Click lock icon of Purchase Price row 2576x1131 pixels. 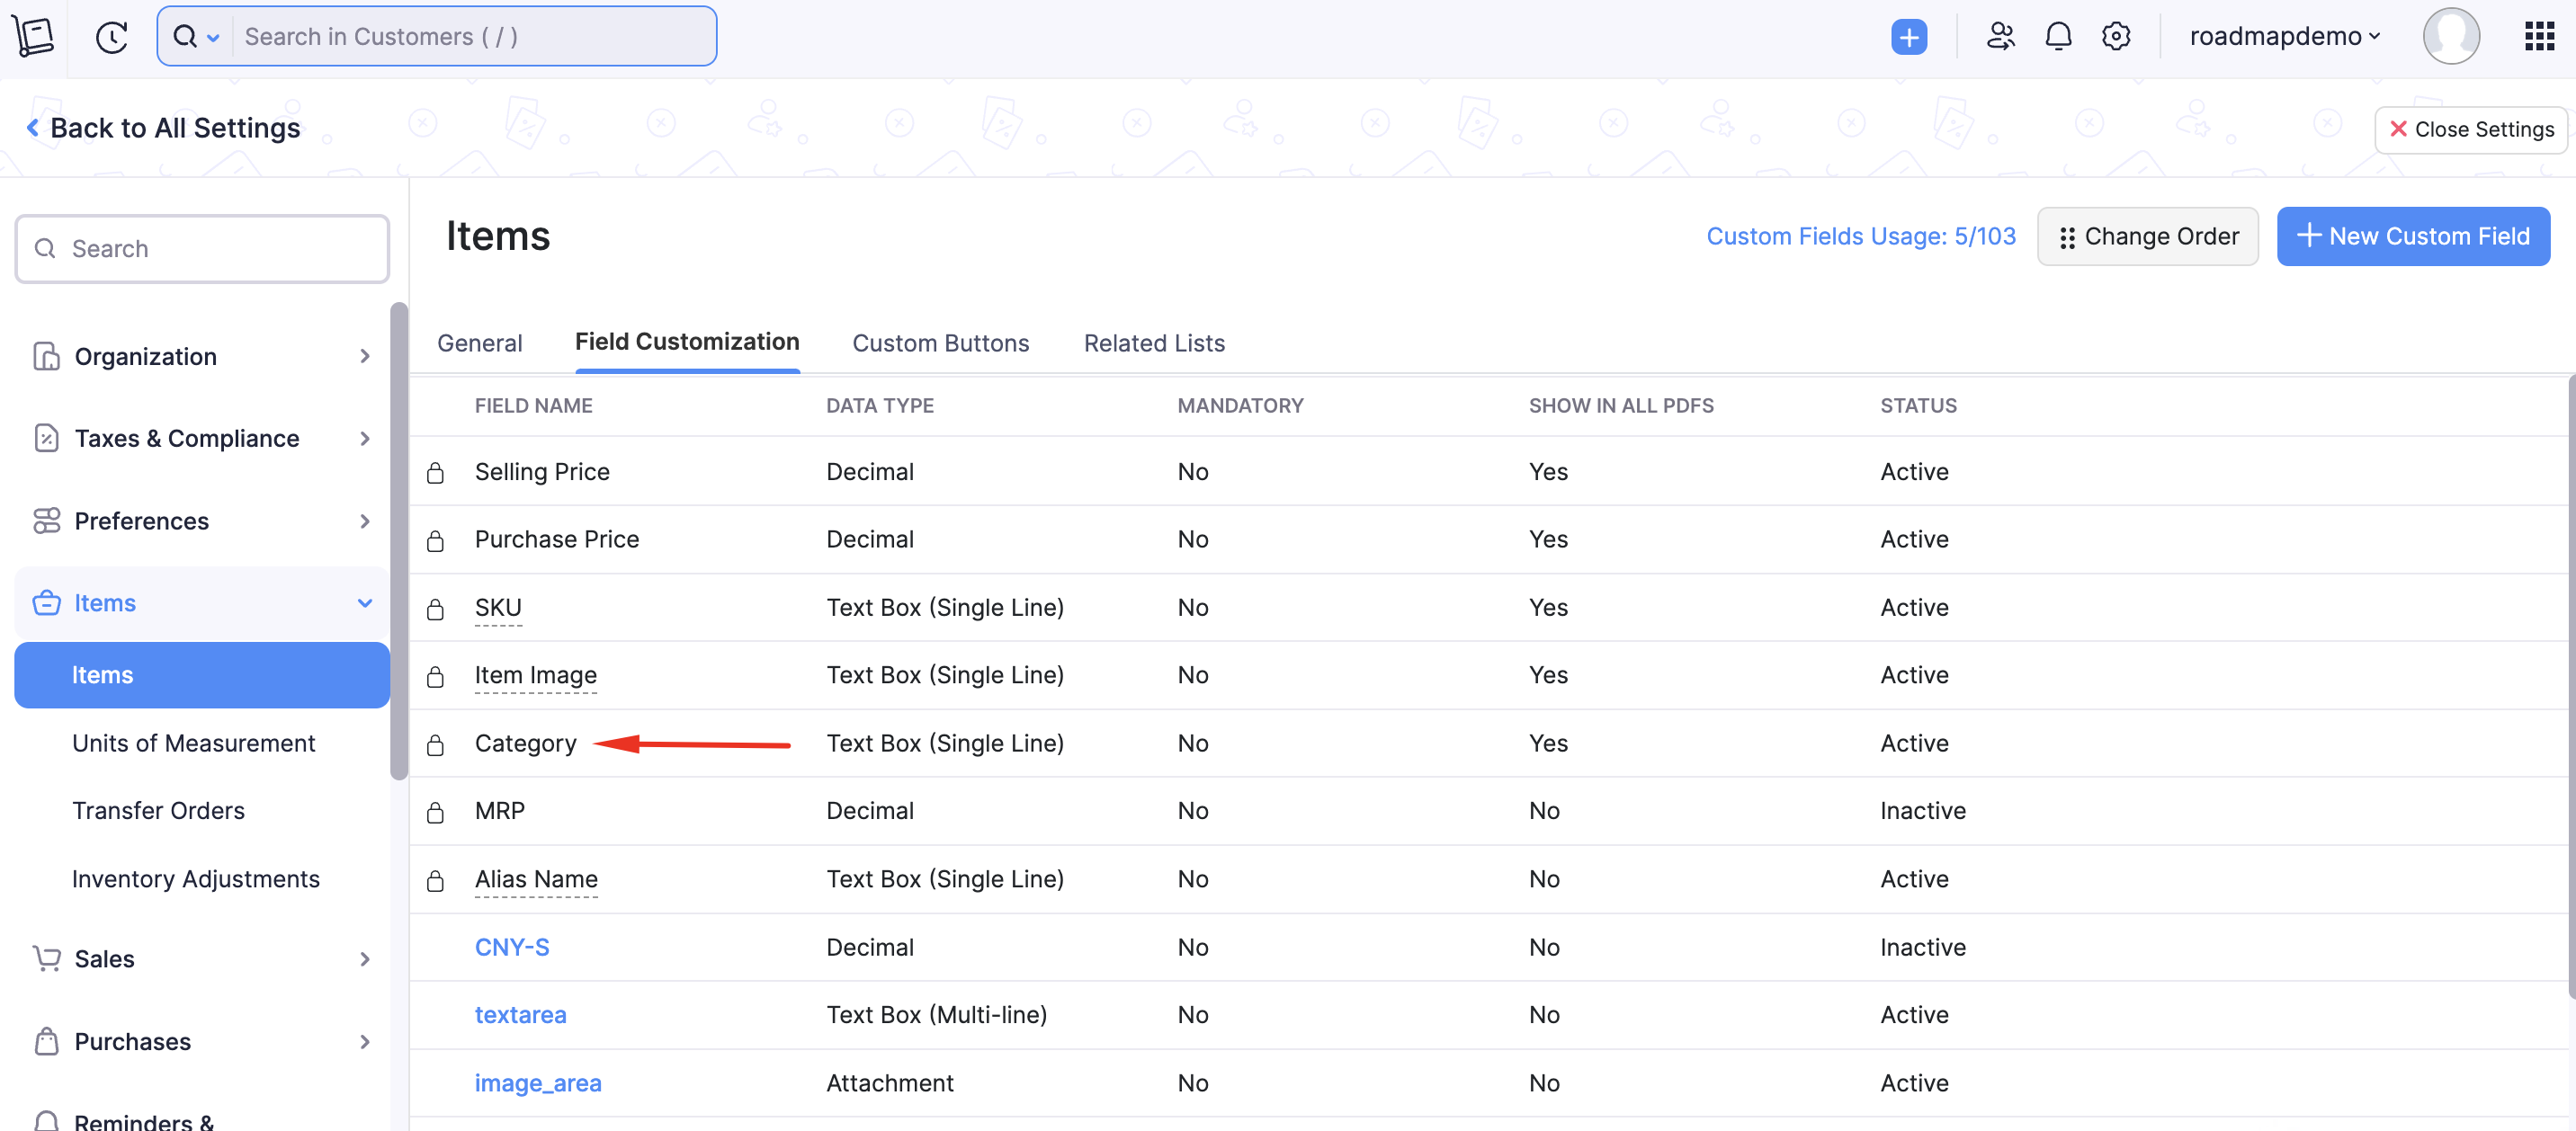435,540
